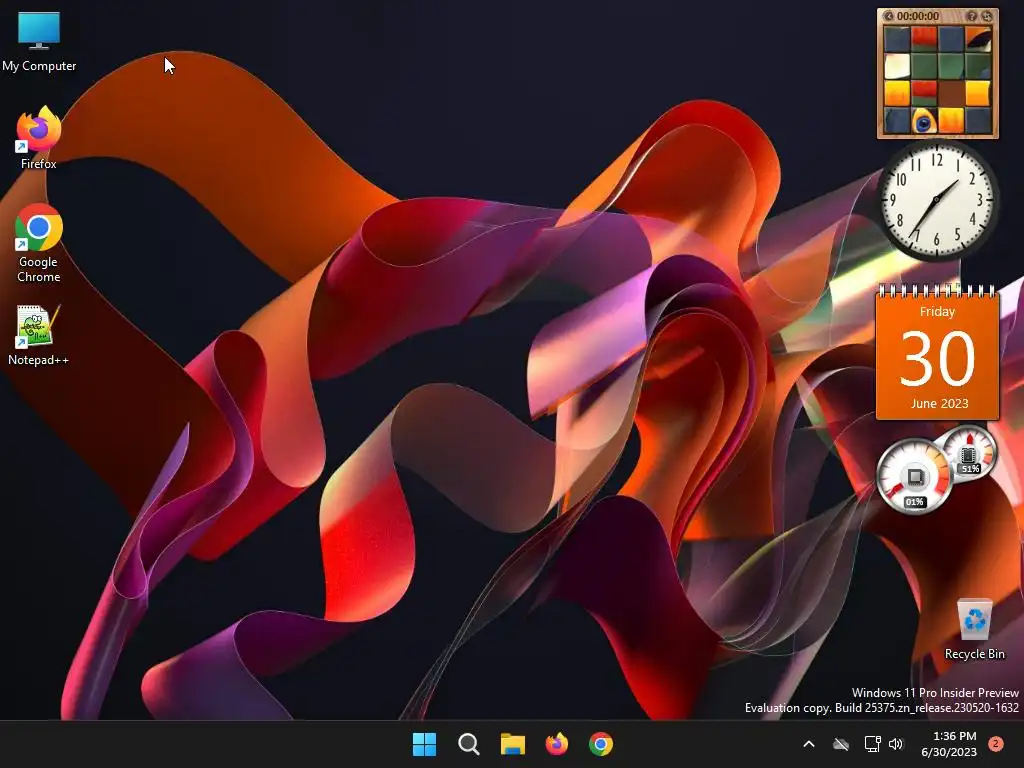The image size is (1024, 768).
Task: Open the clock showing 1:36 PM
Action: click(x=949, y=744)
